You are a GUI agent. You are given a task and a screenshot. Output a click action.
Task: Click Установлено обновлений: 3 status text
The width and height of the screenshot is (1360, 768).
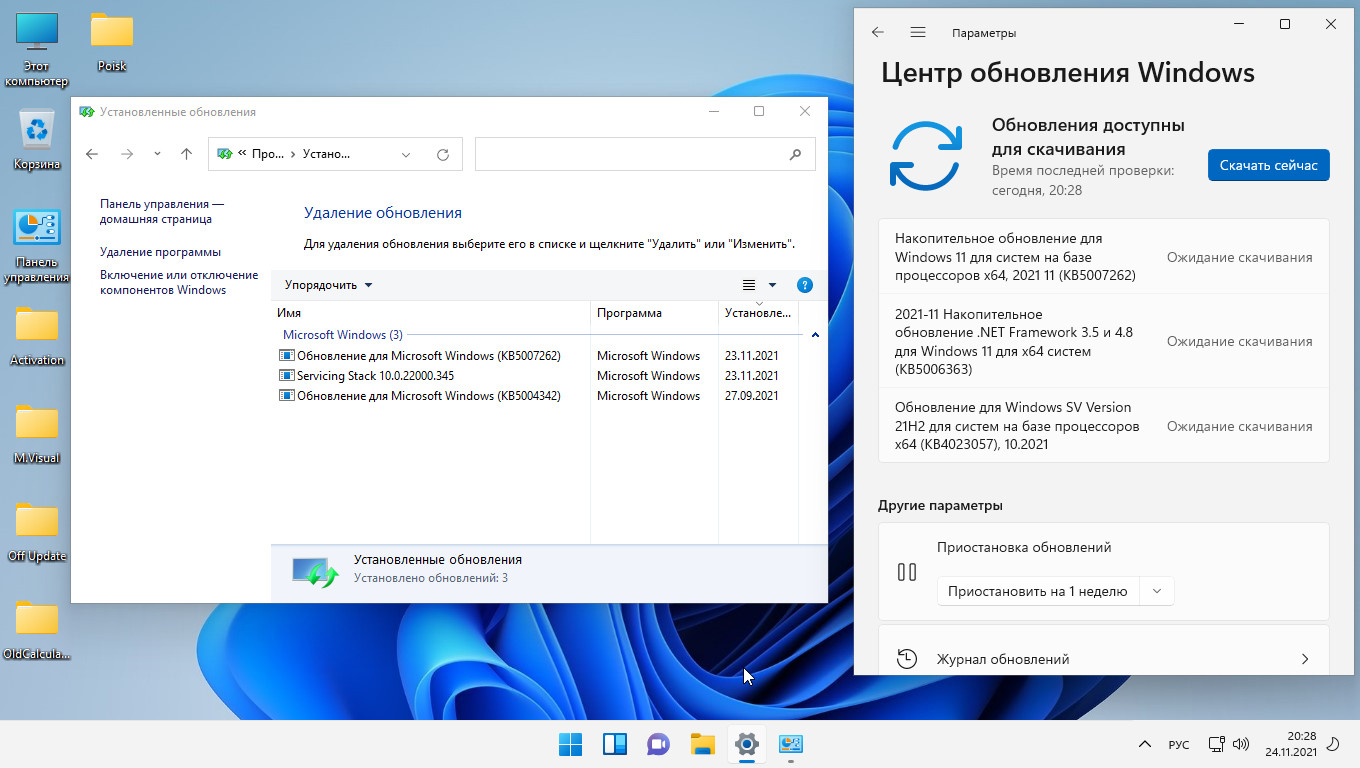click(431, 578)
